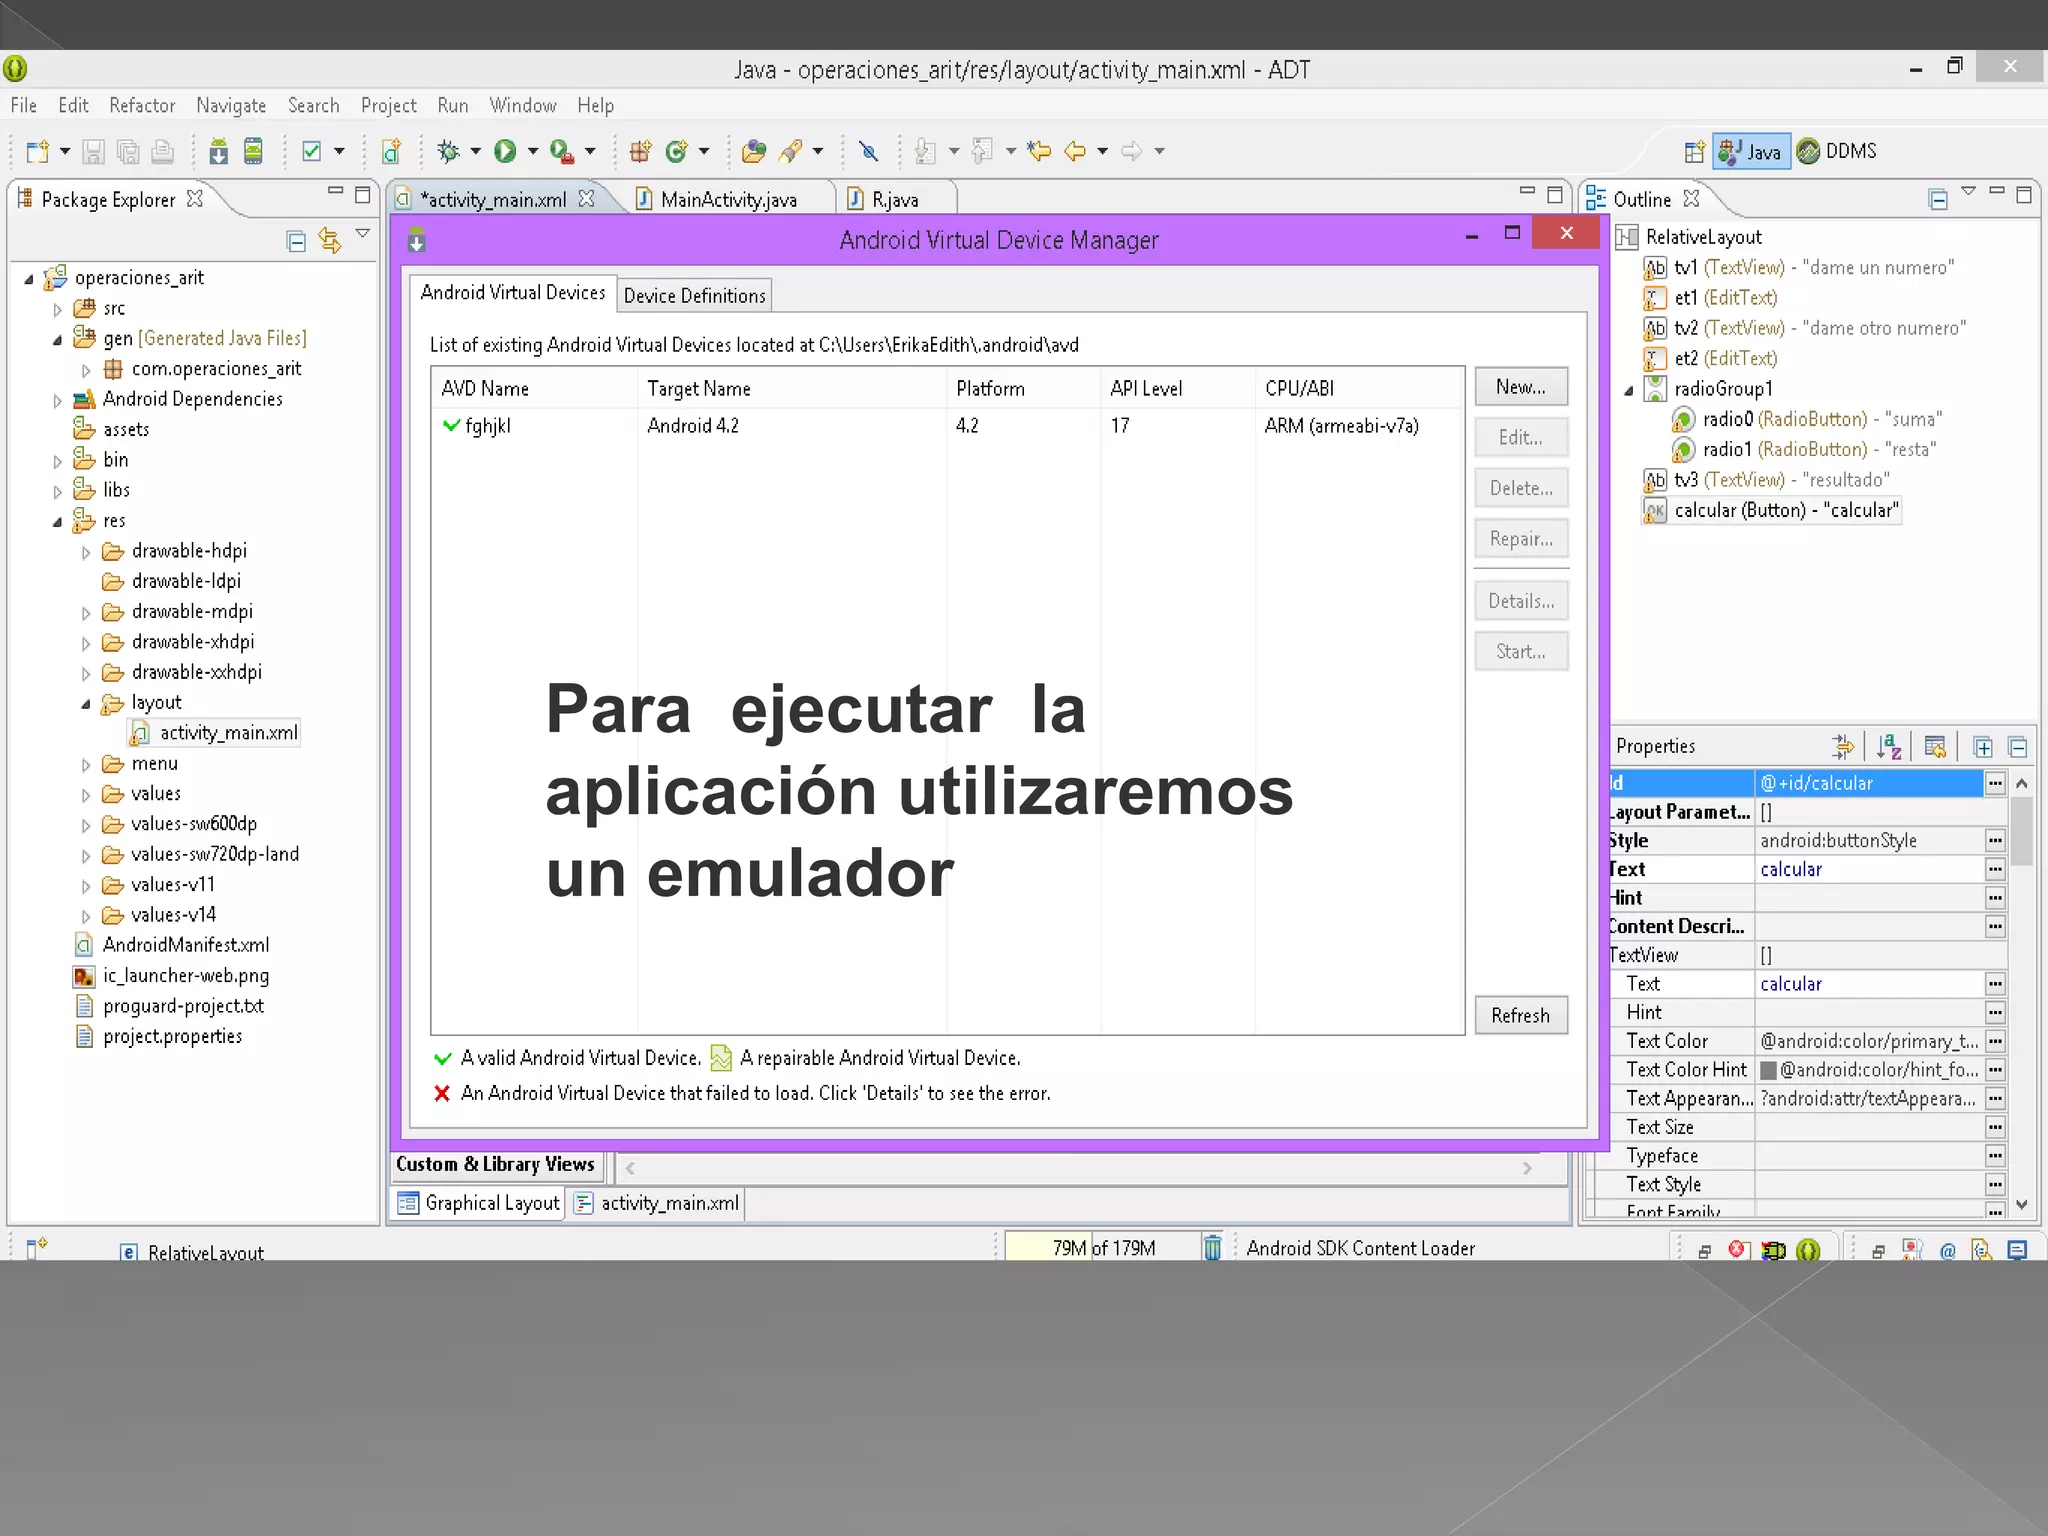This screenshot has width=2048, height=1536.
Task: Expand the drawable-hdpi folder
Action: pos(86,552)
